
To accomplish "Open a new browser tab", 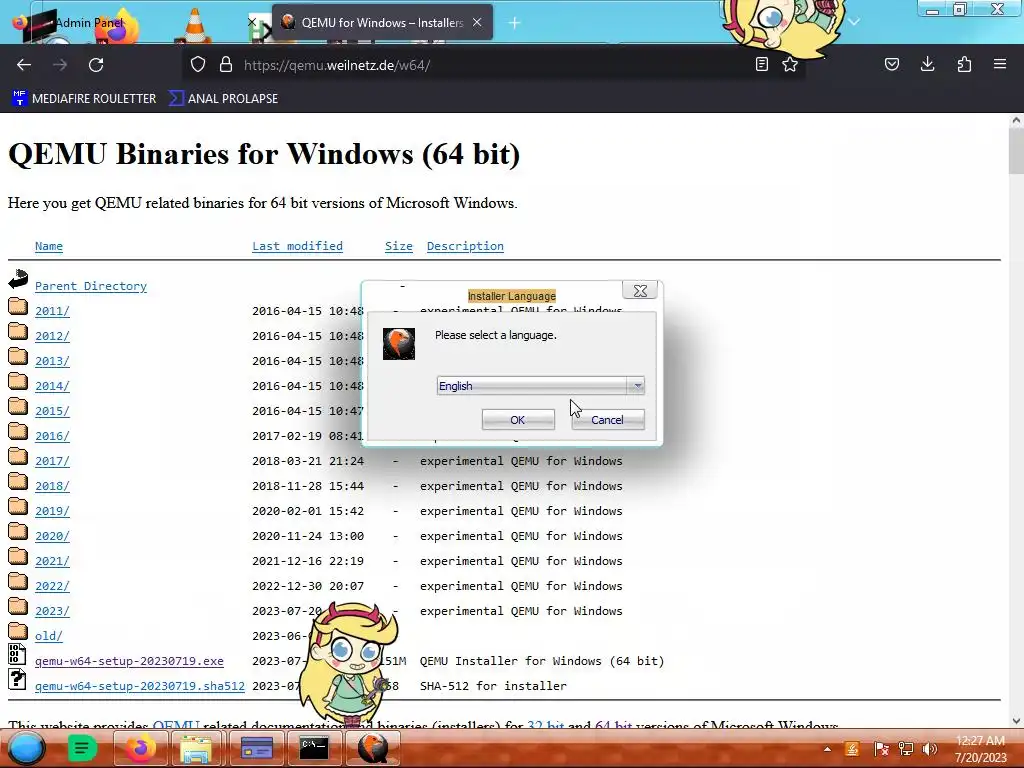I will 515,23.
